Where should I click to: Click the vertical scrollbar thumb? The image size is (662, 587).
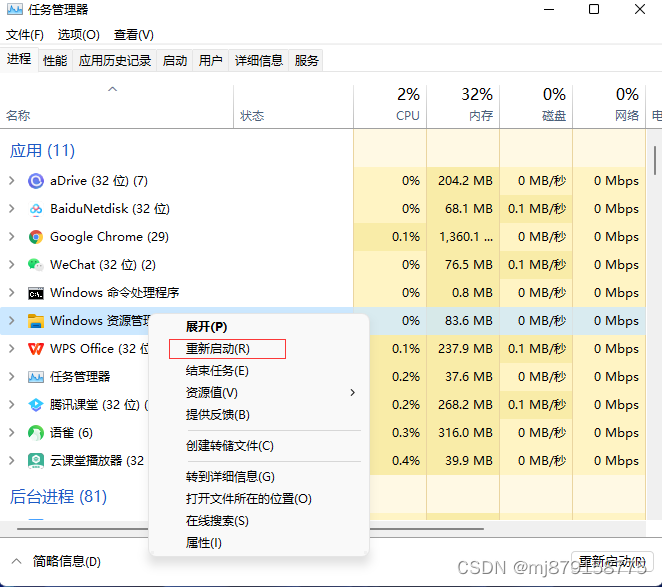point(655,160)
